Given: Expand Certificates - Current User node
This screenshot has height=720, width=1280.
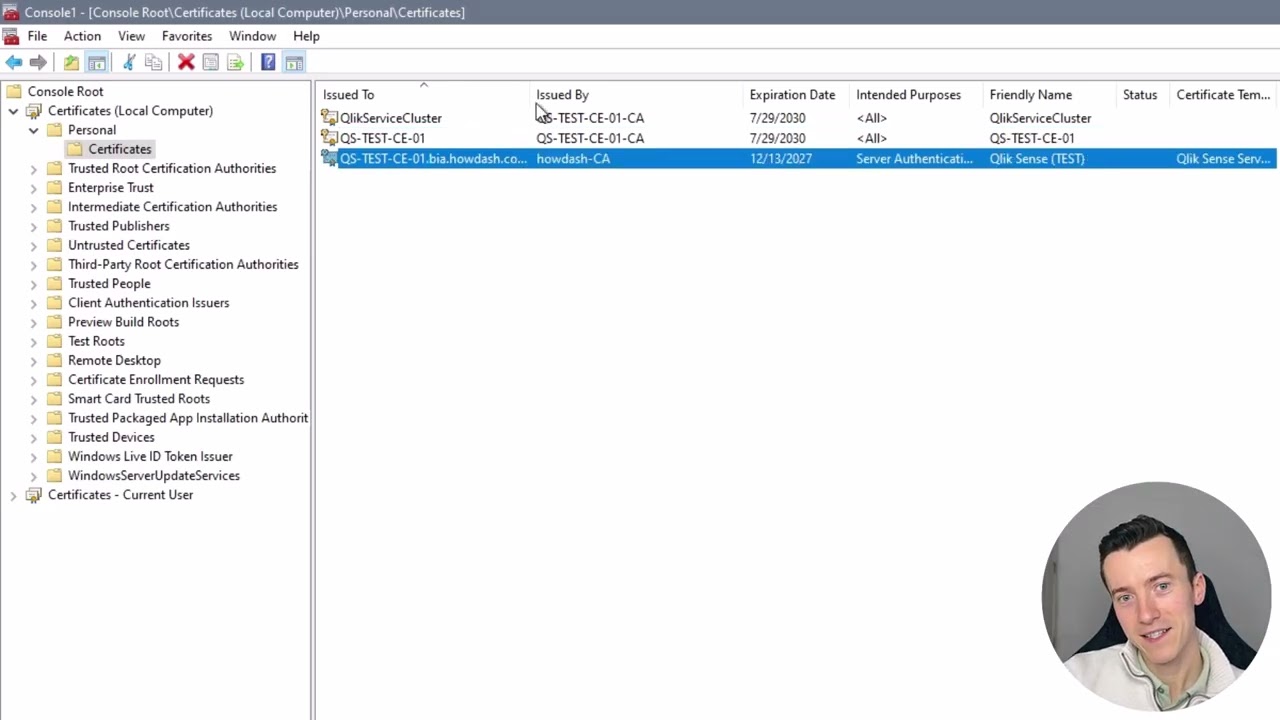Looking at the screenshot, I should (13, 495).
